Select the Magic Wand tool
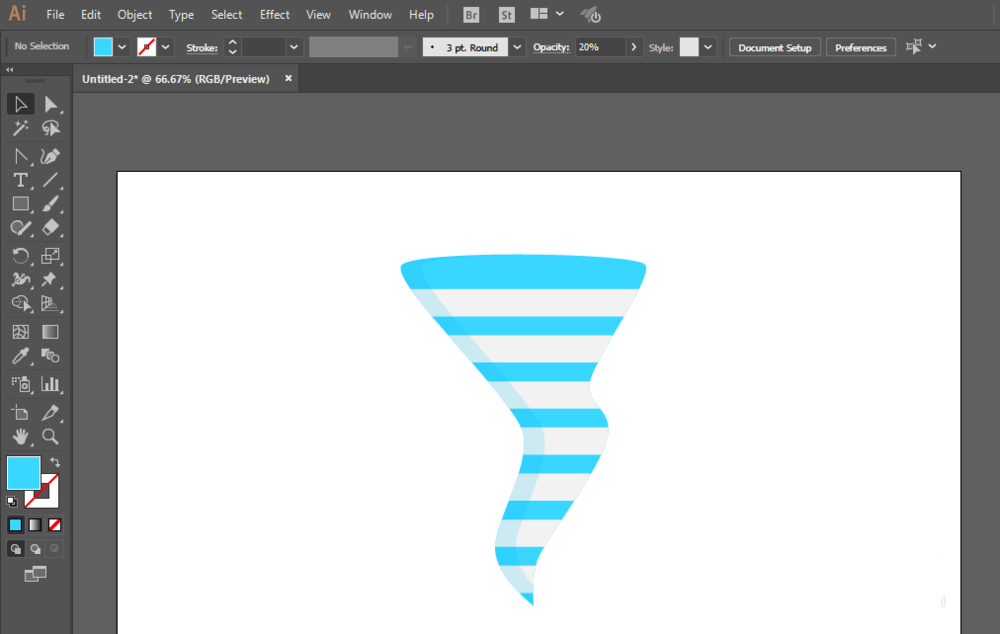Viewport: 1000px width, 634px height. pyautogui.click(x=20, y=128)
